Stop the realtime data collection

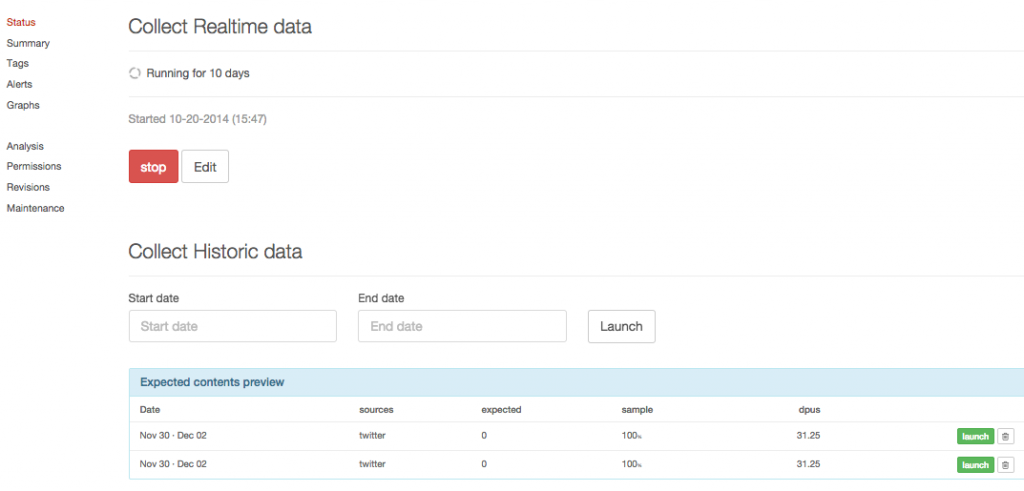pos(153,167)
